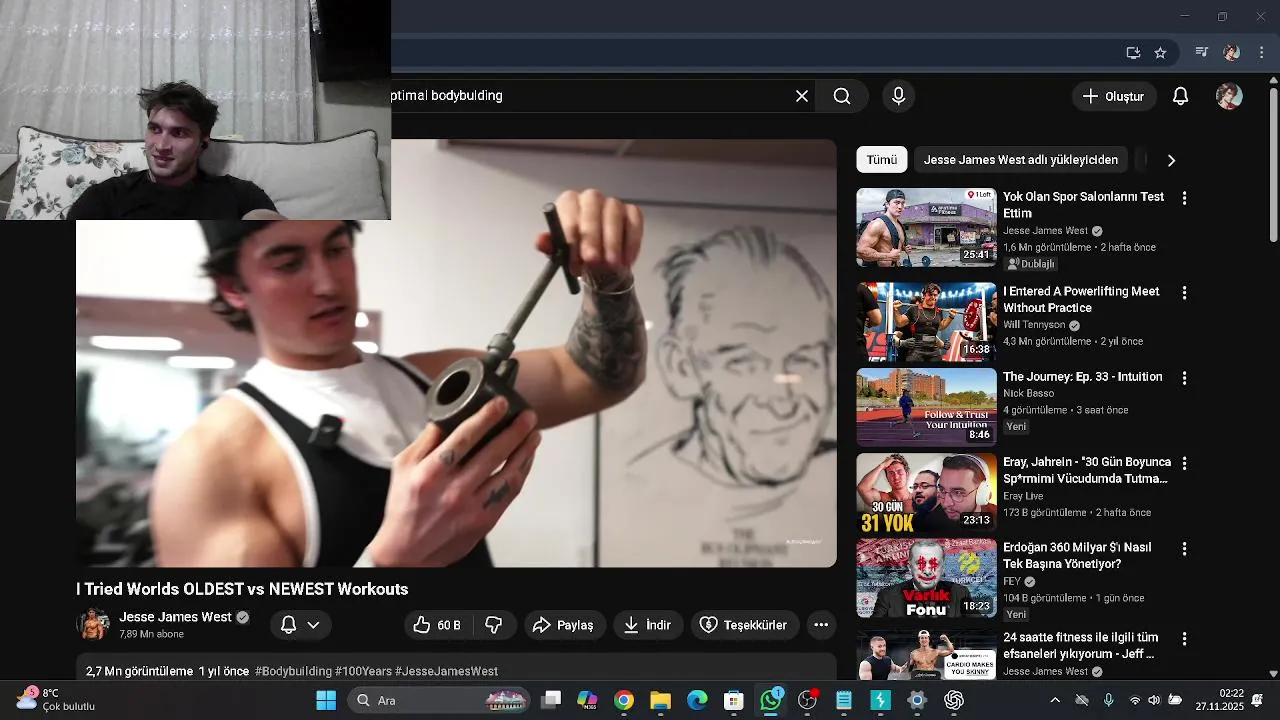The width and height of the screenshot is (1280, 720).
Task: Click Jesse James West channel avatar
Action: point(93,624)
